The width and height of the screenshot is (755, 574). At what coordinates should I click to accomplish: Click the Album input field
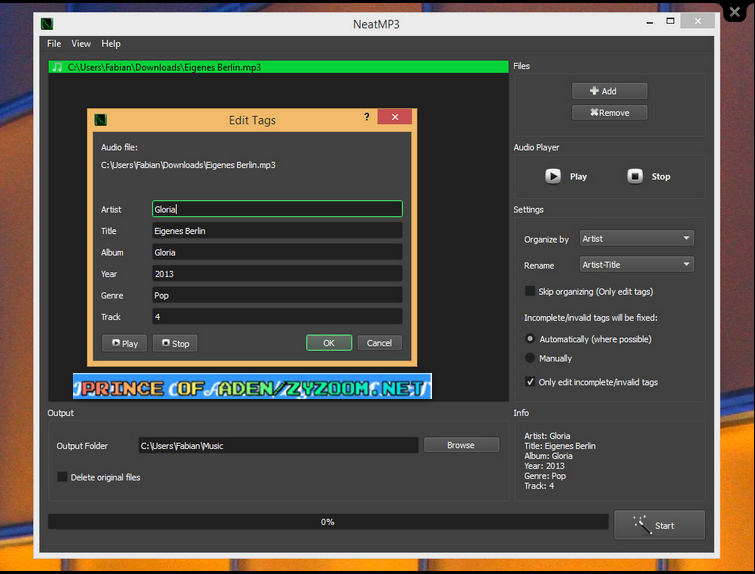(277, 252)
